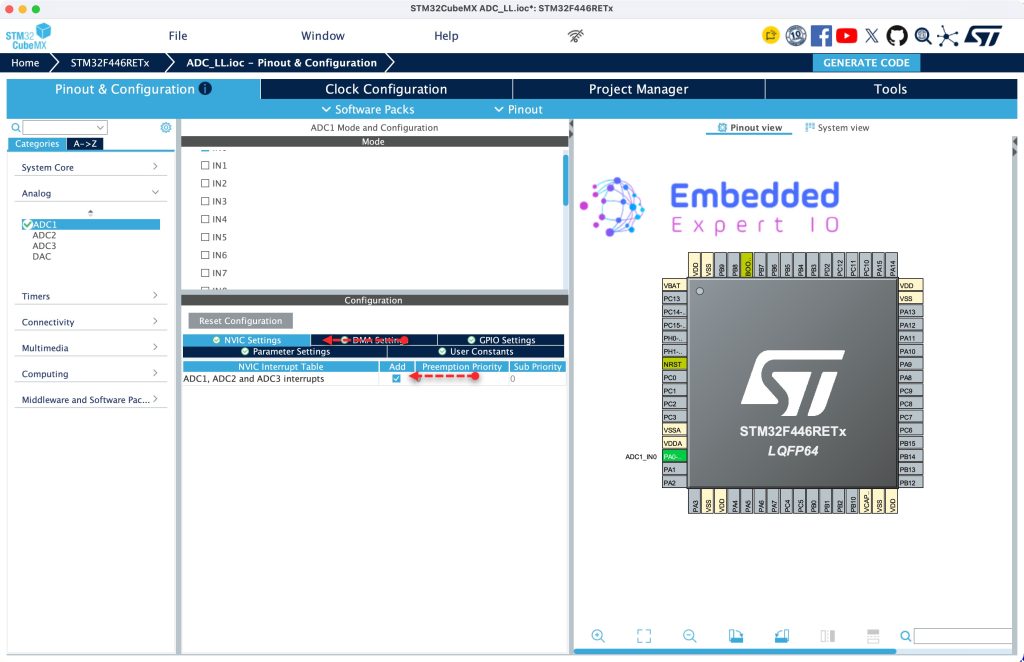Image resolution: width=1024 pixels, height=662 pixels.
Task: Click the STM32F446RETx breadcrumb
Action: click(110, 63)
